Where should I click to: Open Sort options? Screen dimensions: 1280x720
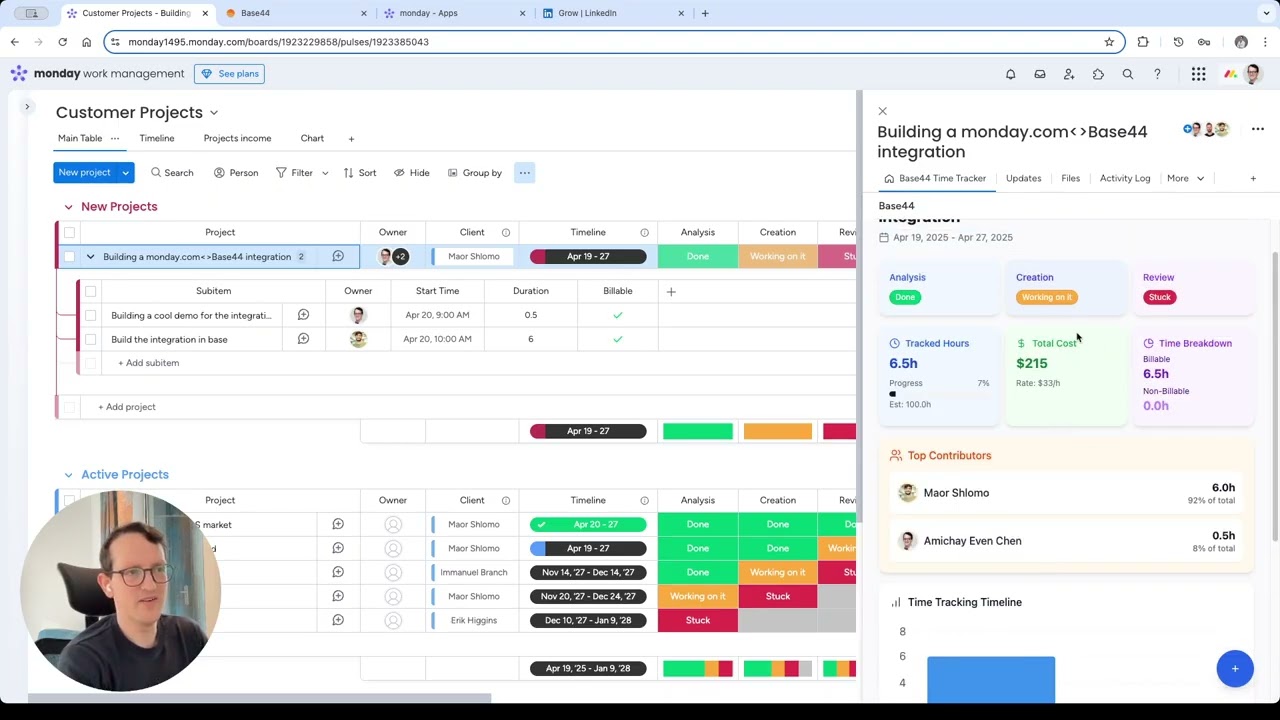(359, 173)
